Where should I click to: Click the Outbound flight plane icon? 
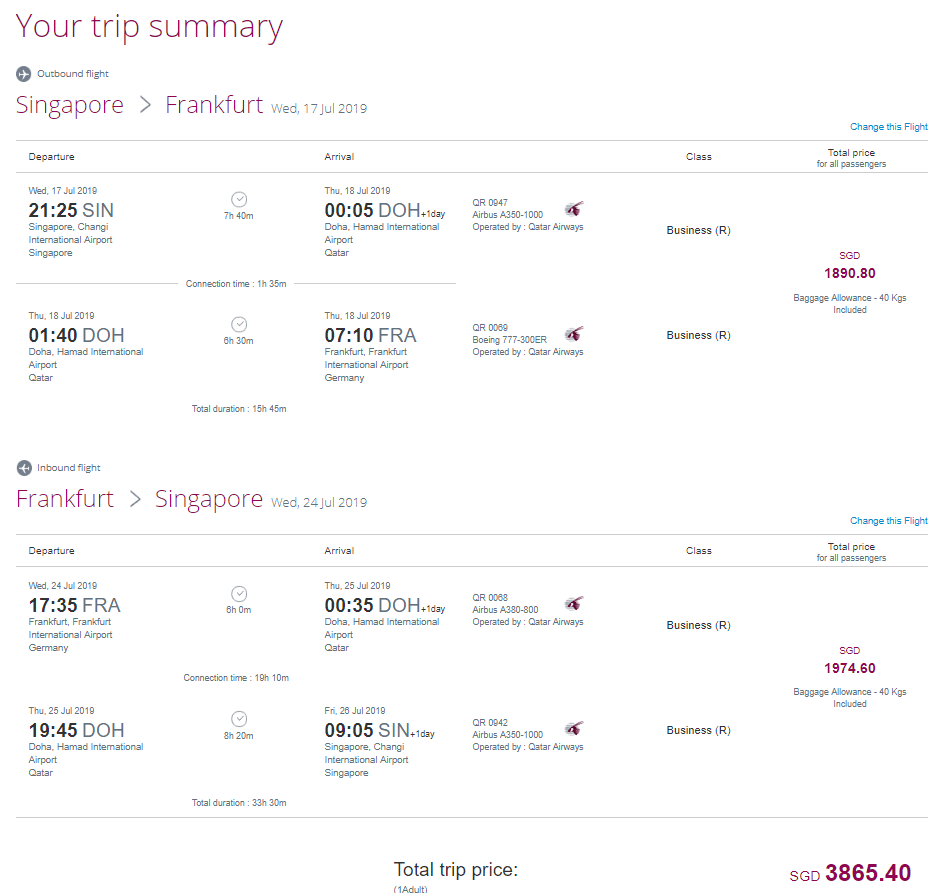click(x=22, y=72)
